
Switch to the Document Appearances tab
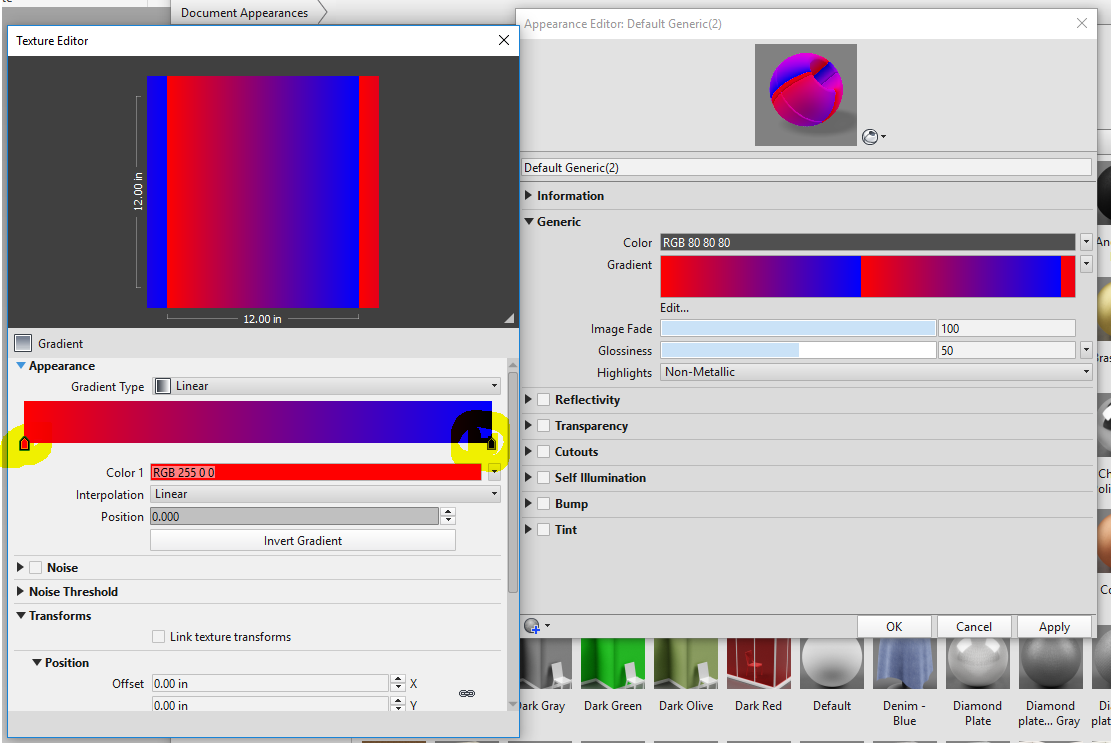pos(243,13)
